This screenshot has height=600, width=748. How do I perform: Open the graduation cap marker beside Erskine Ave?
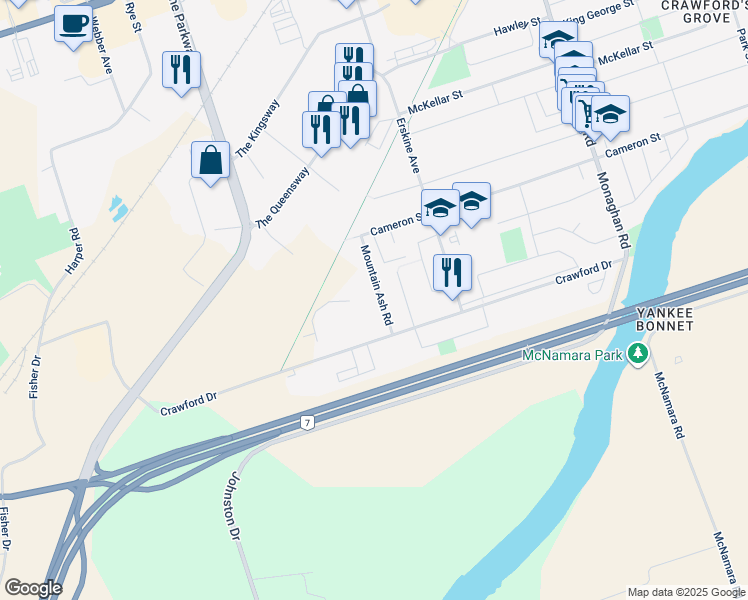tap(440, 208)
